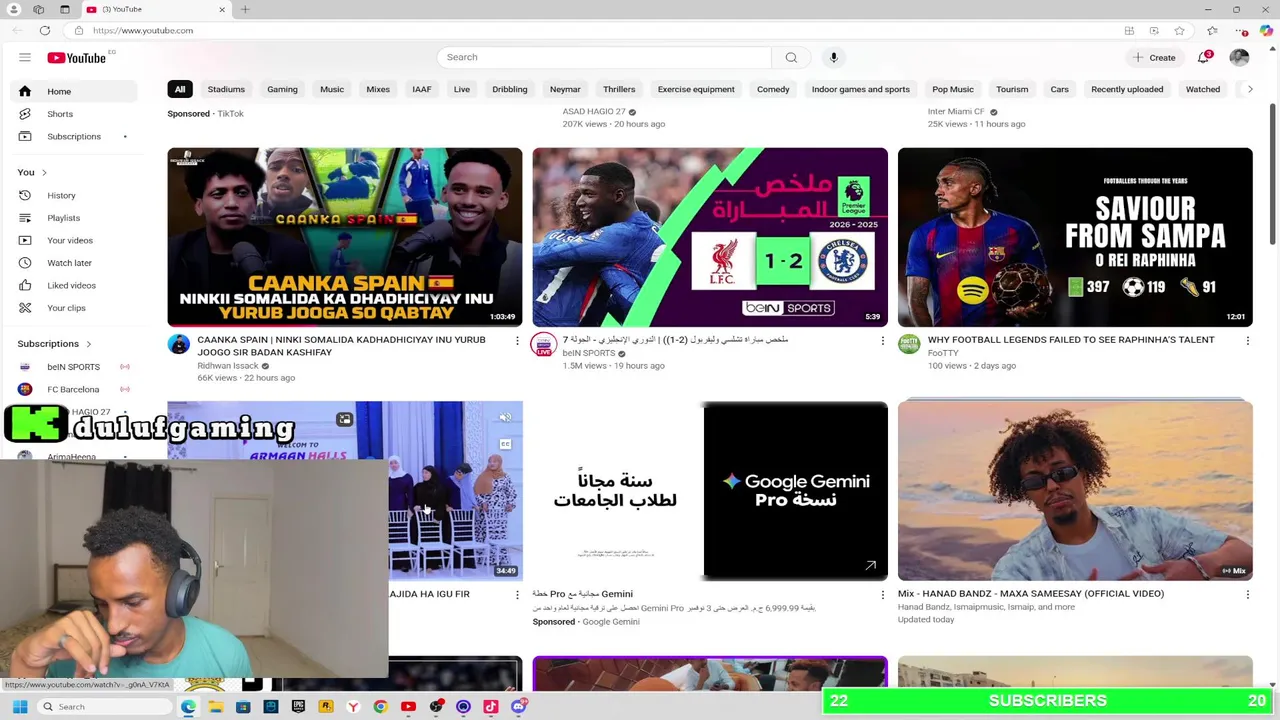Open History in the sidebar
The image size is (1280, 720).
(61, 195)
